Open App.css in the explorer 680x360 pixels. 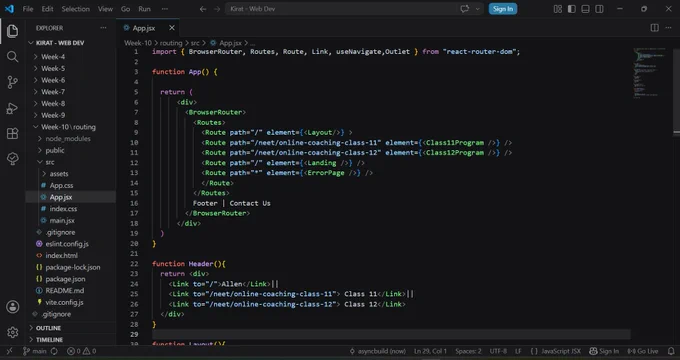tap(61, 186)
